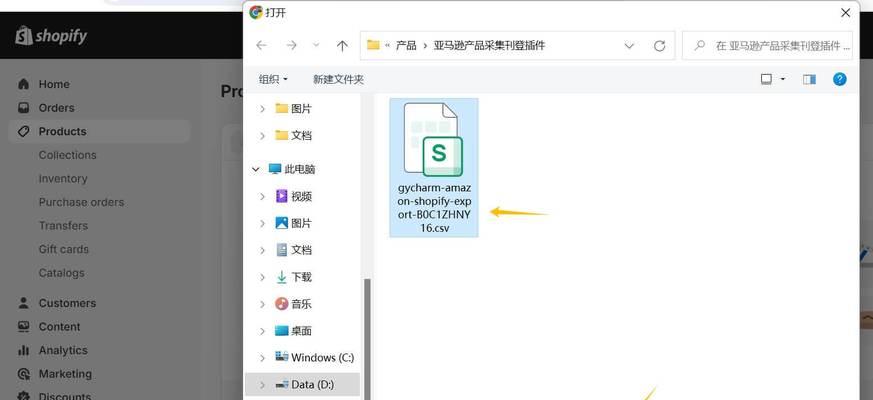Expand the top 文档 folder in the tree
873x400 pixels.
(x=262, y=135)
